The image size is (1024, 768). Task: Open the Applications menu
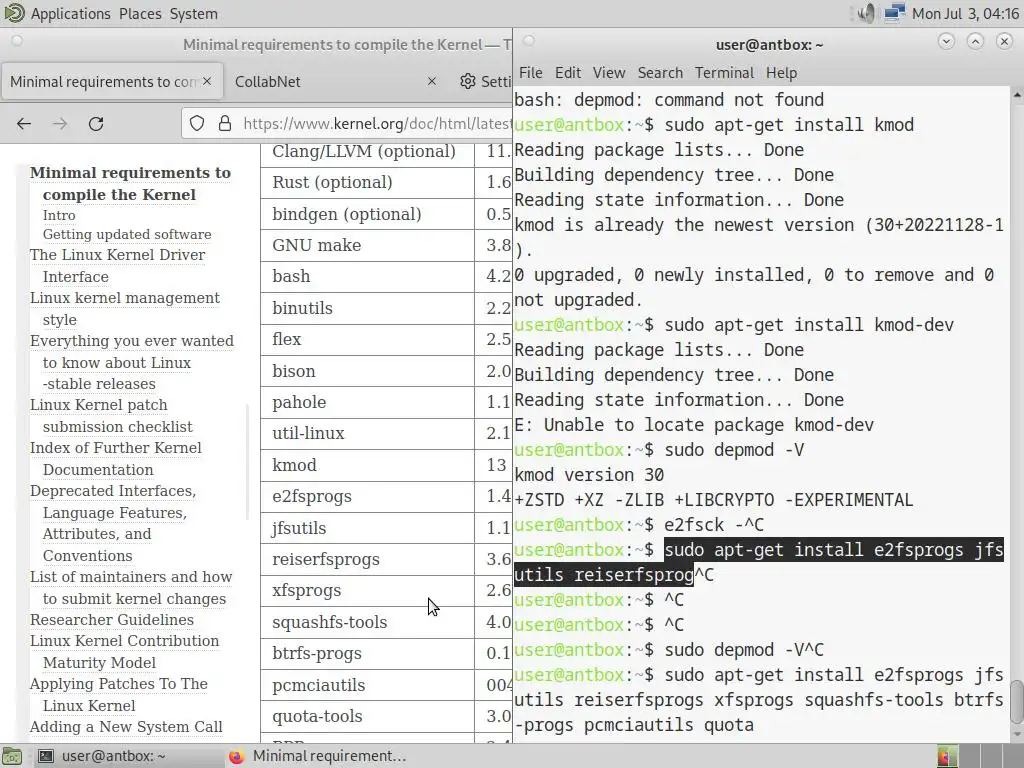71,14
